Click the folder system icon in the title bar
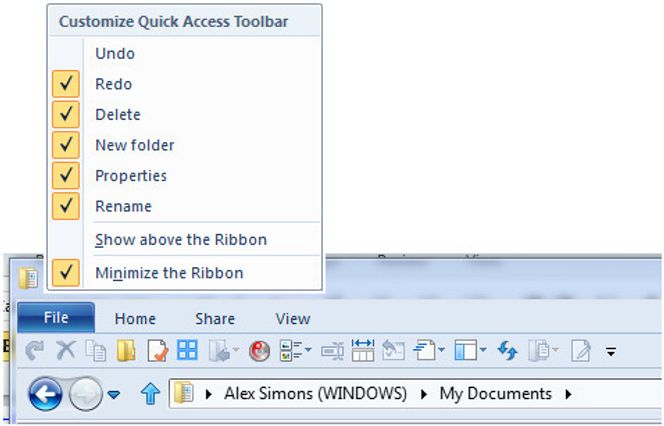This screenshot has width=664, height=426. tap(28, 278)
